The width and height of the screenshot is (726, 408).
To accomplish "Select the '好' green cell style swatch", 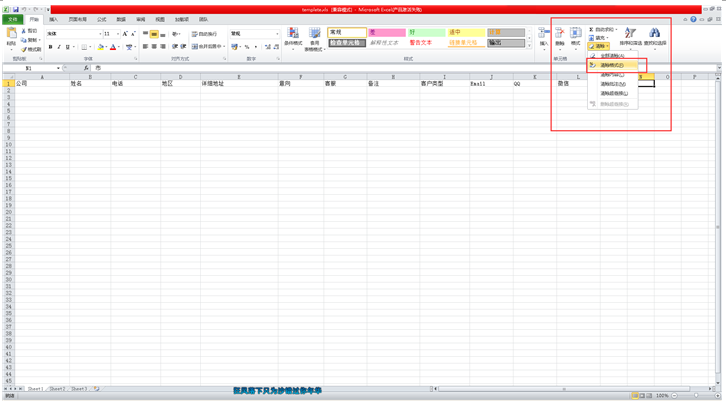I will point(425,33).
